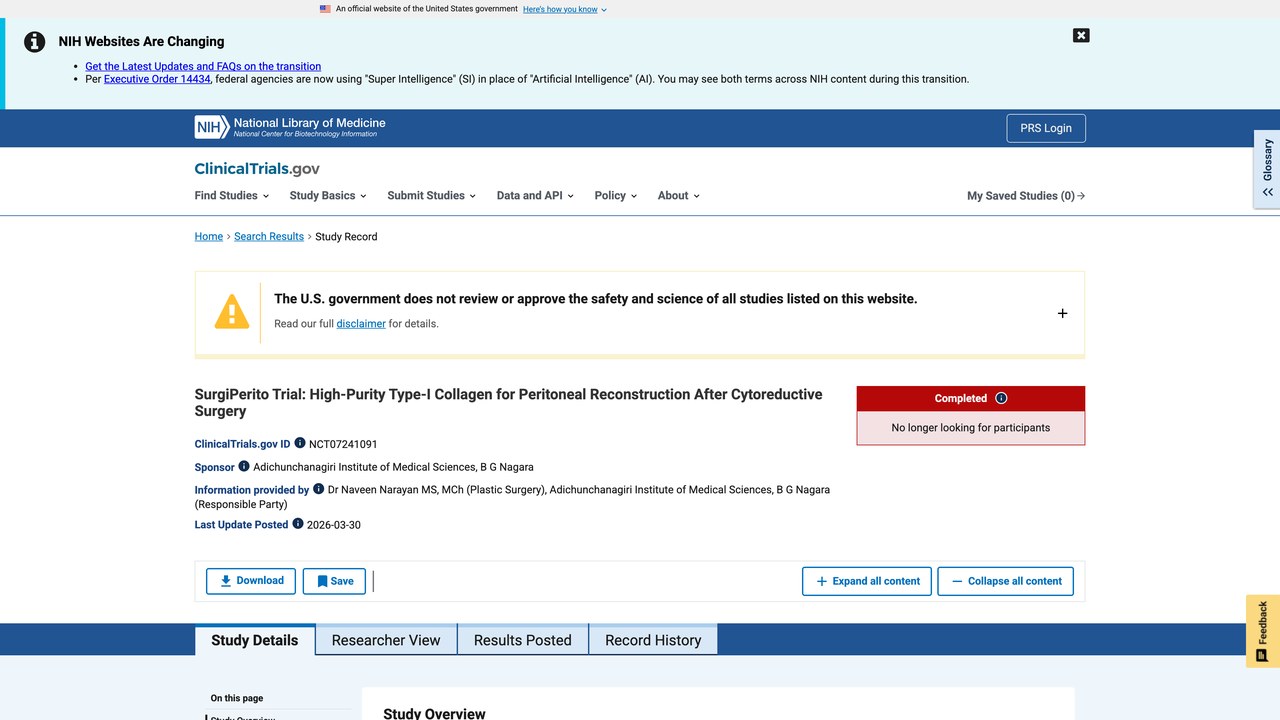Open the Submit Studies menu
Image resolution: width=1280 pixels, height=720 pixels.
point(431,196)
